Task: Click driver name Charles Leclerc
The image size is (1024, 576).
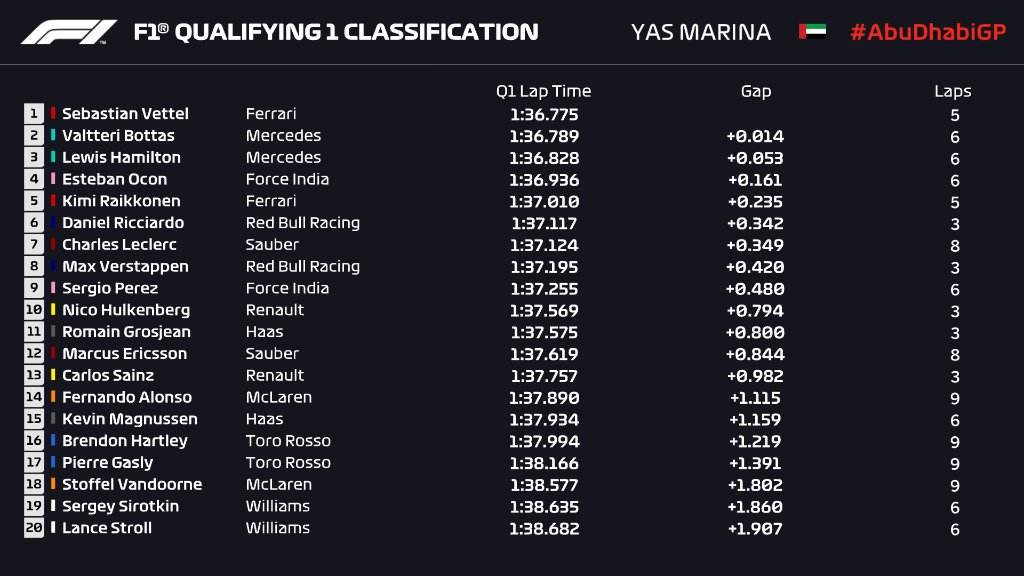Action: 120,244
